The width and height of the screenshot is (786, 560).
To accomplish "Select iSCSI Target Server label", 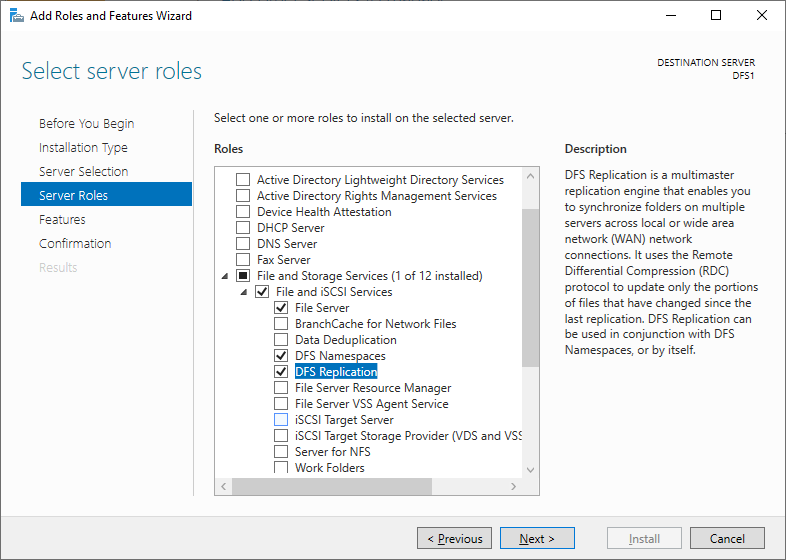I will 344,420.
